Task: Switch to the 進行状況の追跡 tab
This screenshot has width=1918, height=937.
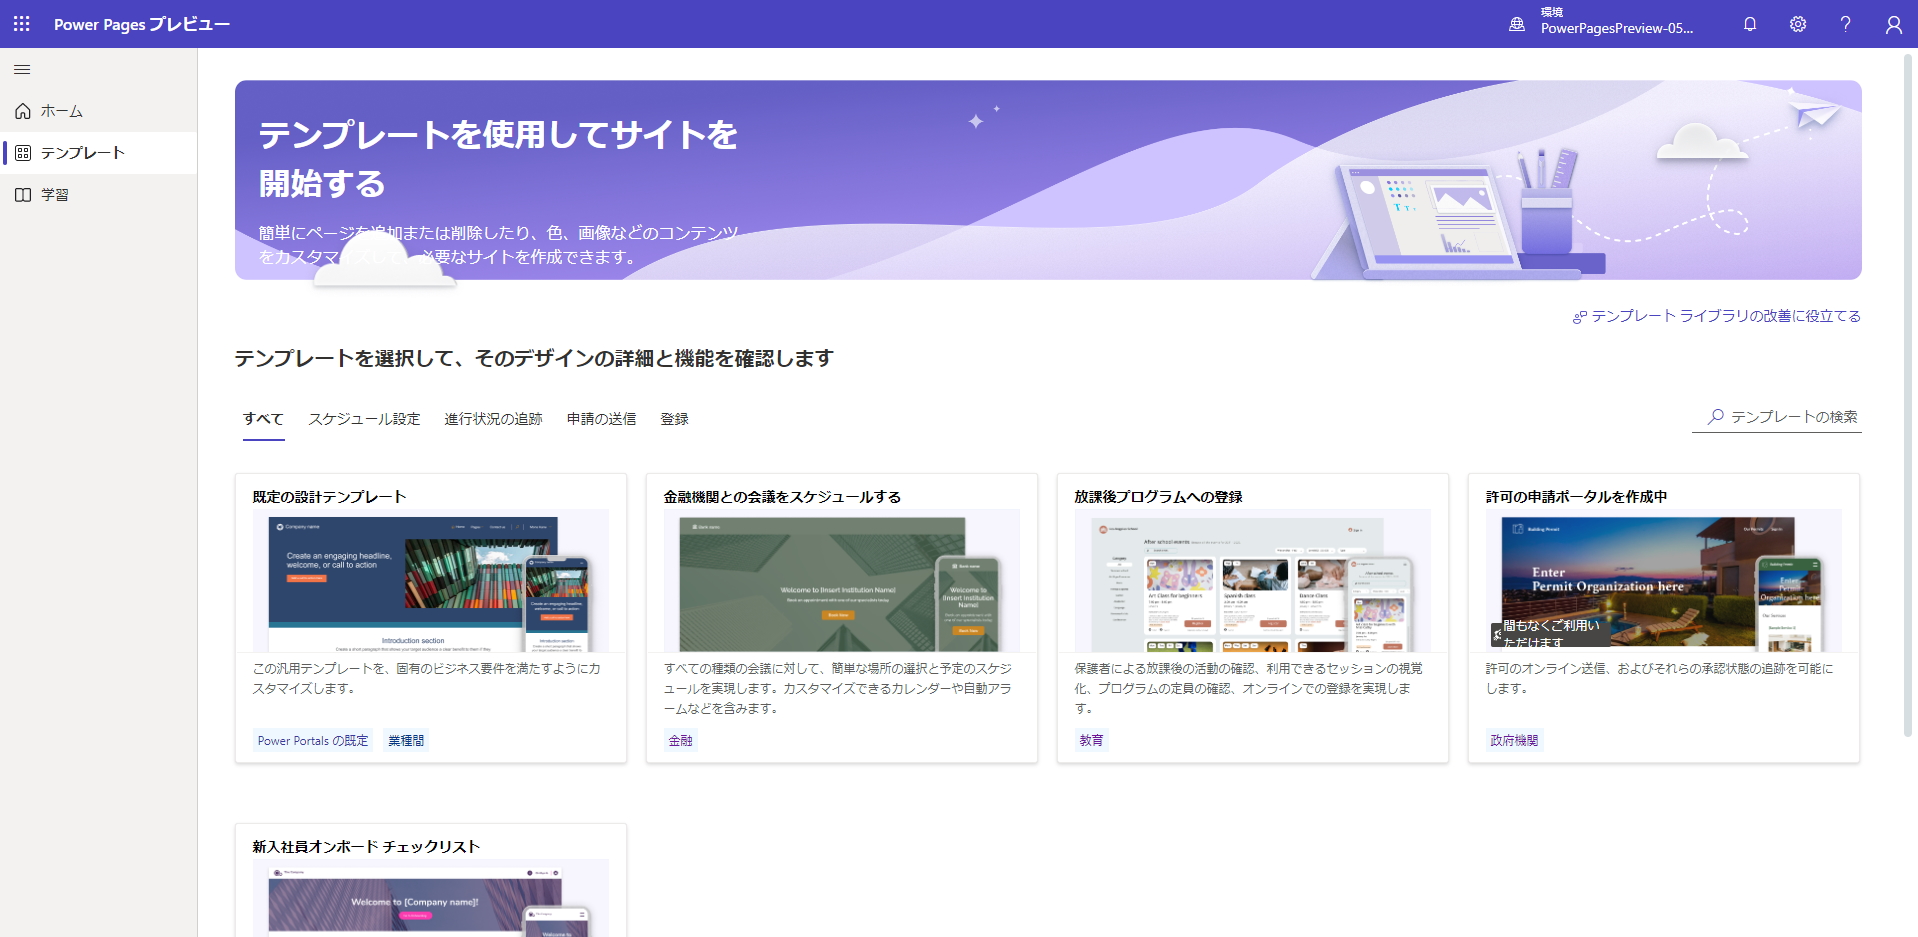Action: [x=494, y=419]
